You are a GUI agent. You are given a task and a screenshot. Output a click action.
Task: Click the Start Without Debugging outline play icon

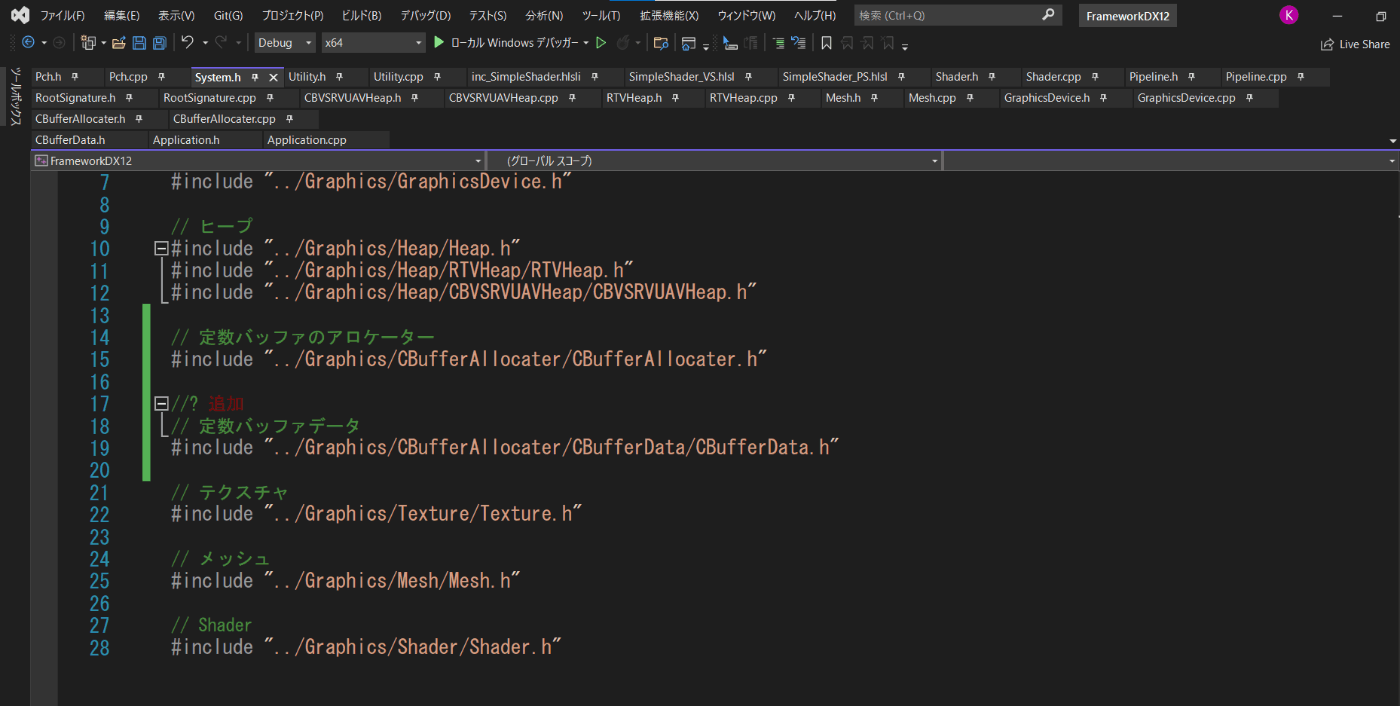point(601,43)
